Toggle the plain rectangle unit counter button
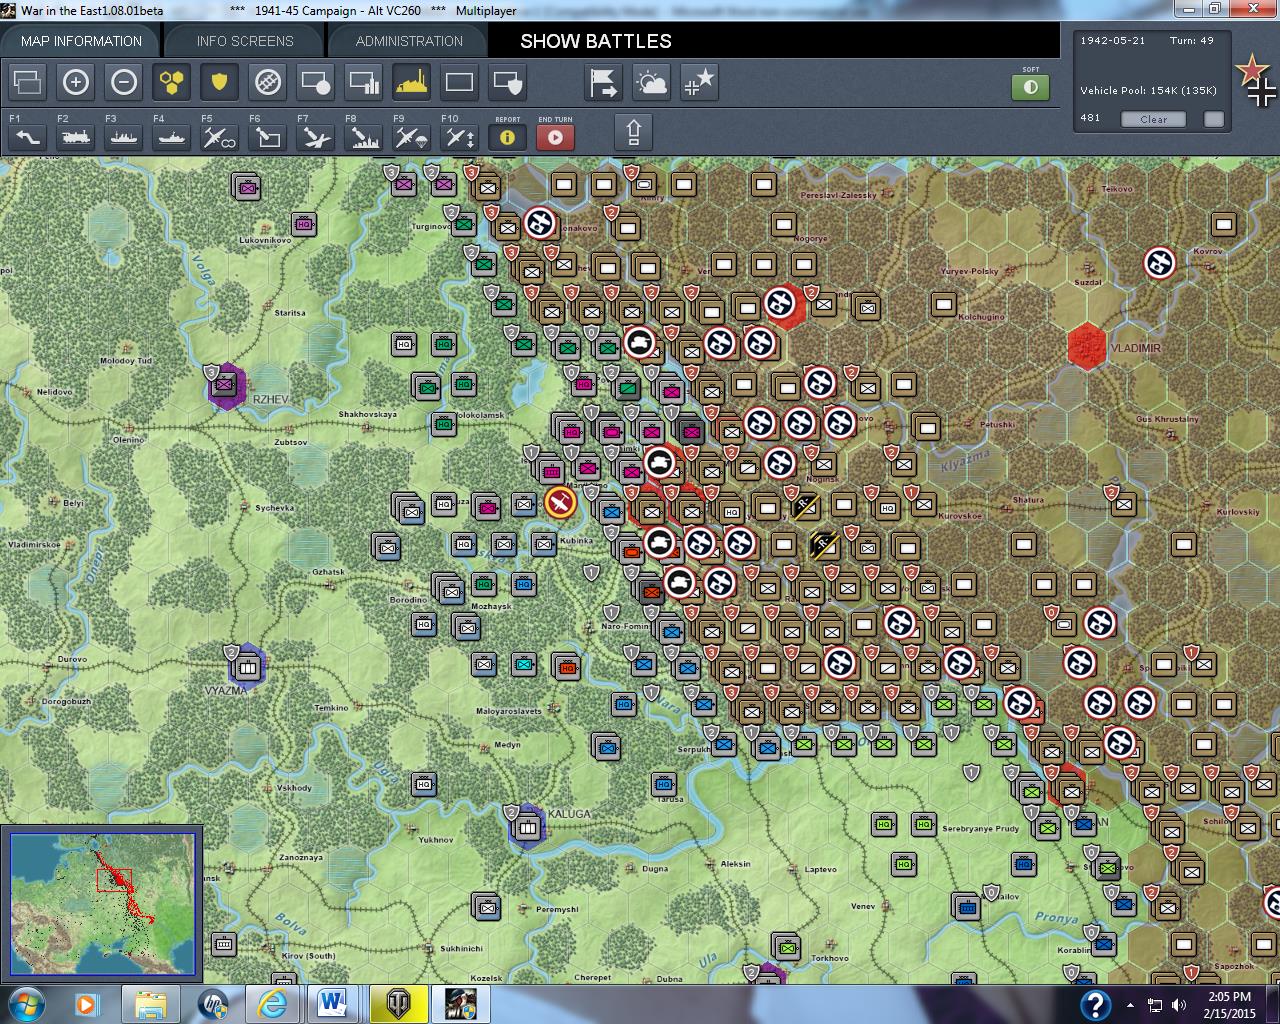The image size is (1280, 1024). tap(460, 82)
